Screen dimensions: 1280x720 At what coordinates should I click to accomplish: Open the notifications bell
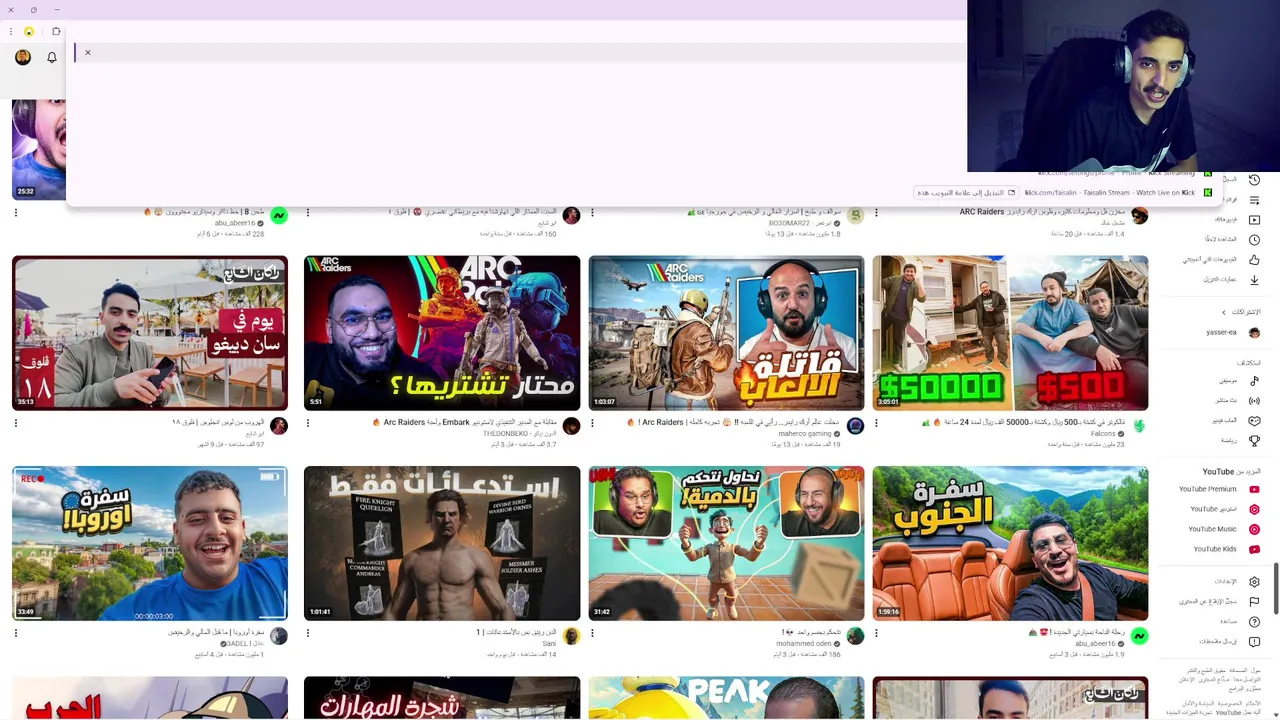pos(52,58)
